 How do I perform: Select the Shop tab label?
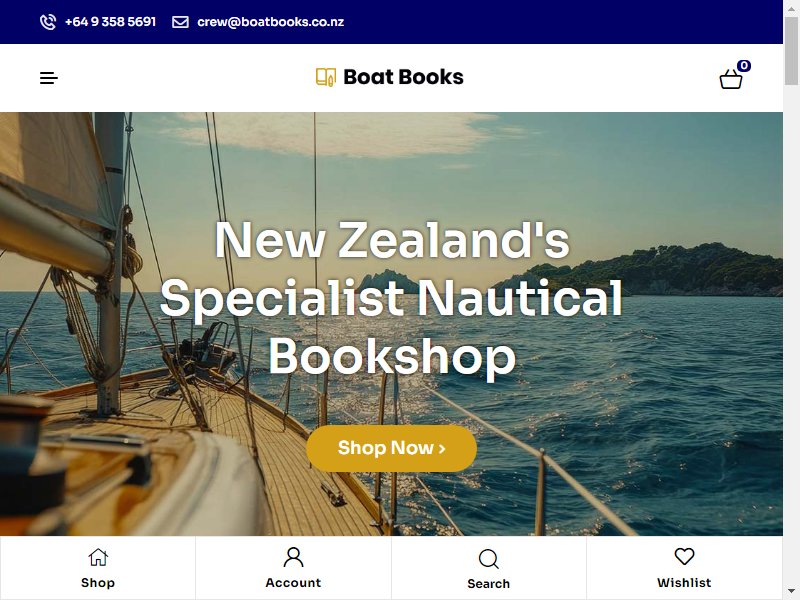[x=98, y=583]
